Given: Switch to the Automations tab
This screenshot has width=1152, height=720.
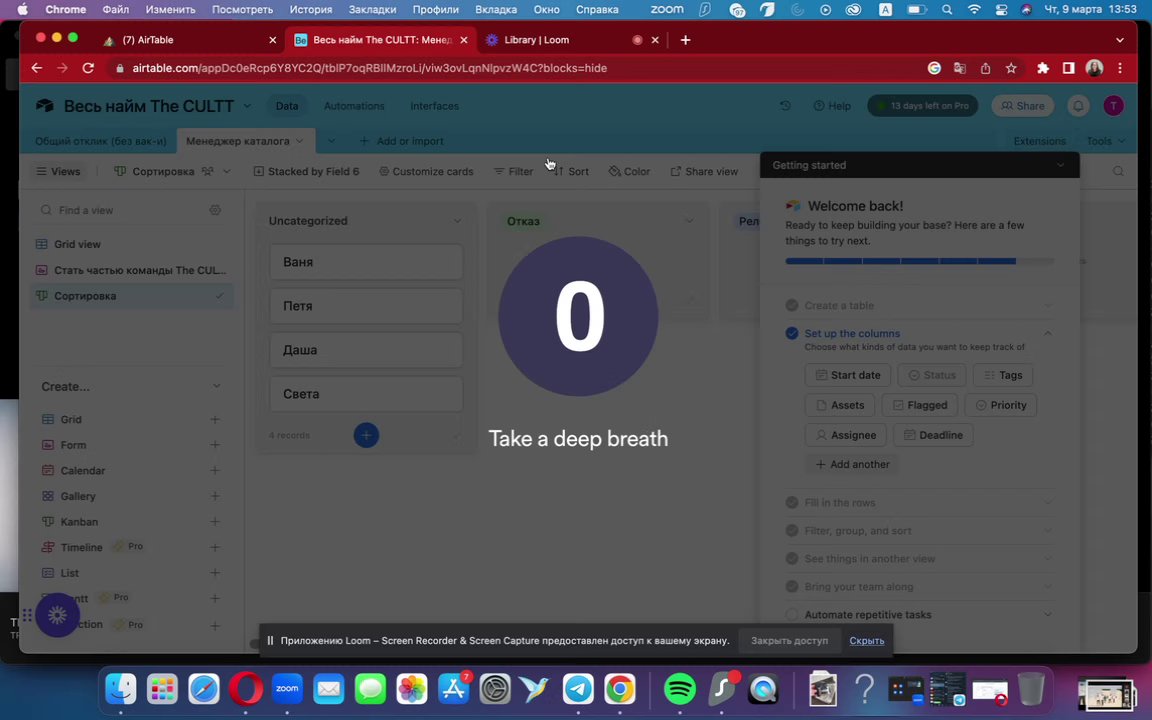Looking at the screenshot, I should [x=354, y=106].
